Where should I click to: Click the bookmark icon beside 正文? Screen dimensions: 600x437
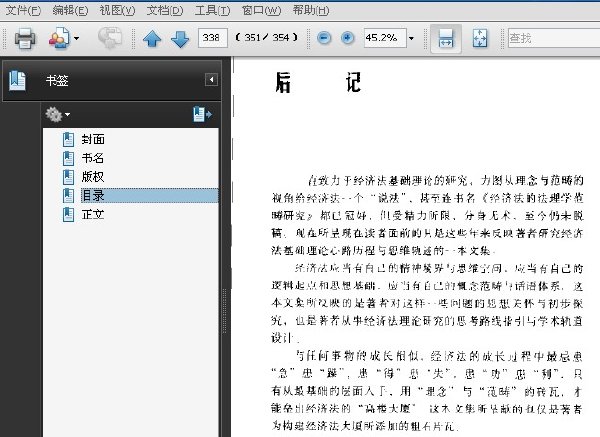[x=68, y=215]
